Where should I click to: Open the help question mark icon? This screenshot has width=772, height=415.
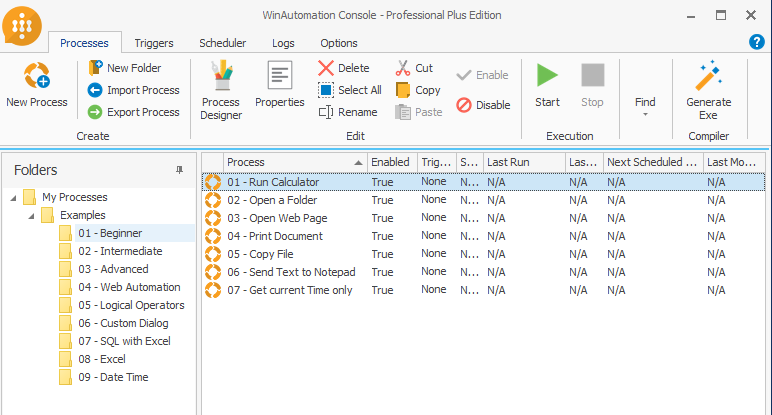(757, 42)
